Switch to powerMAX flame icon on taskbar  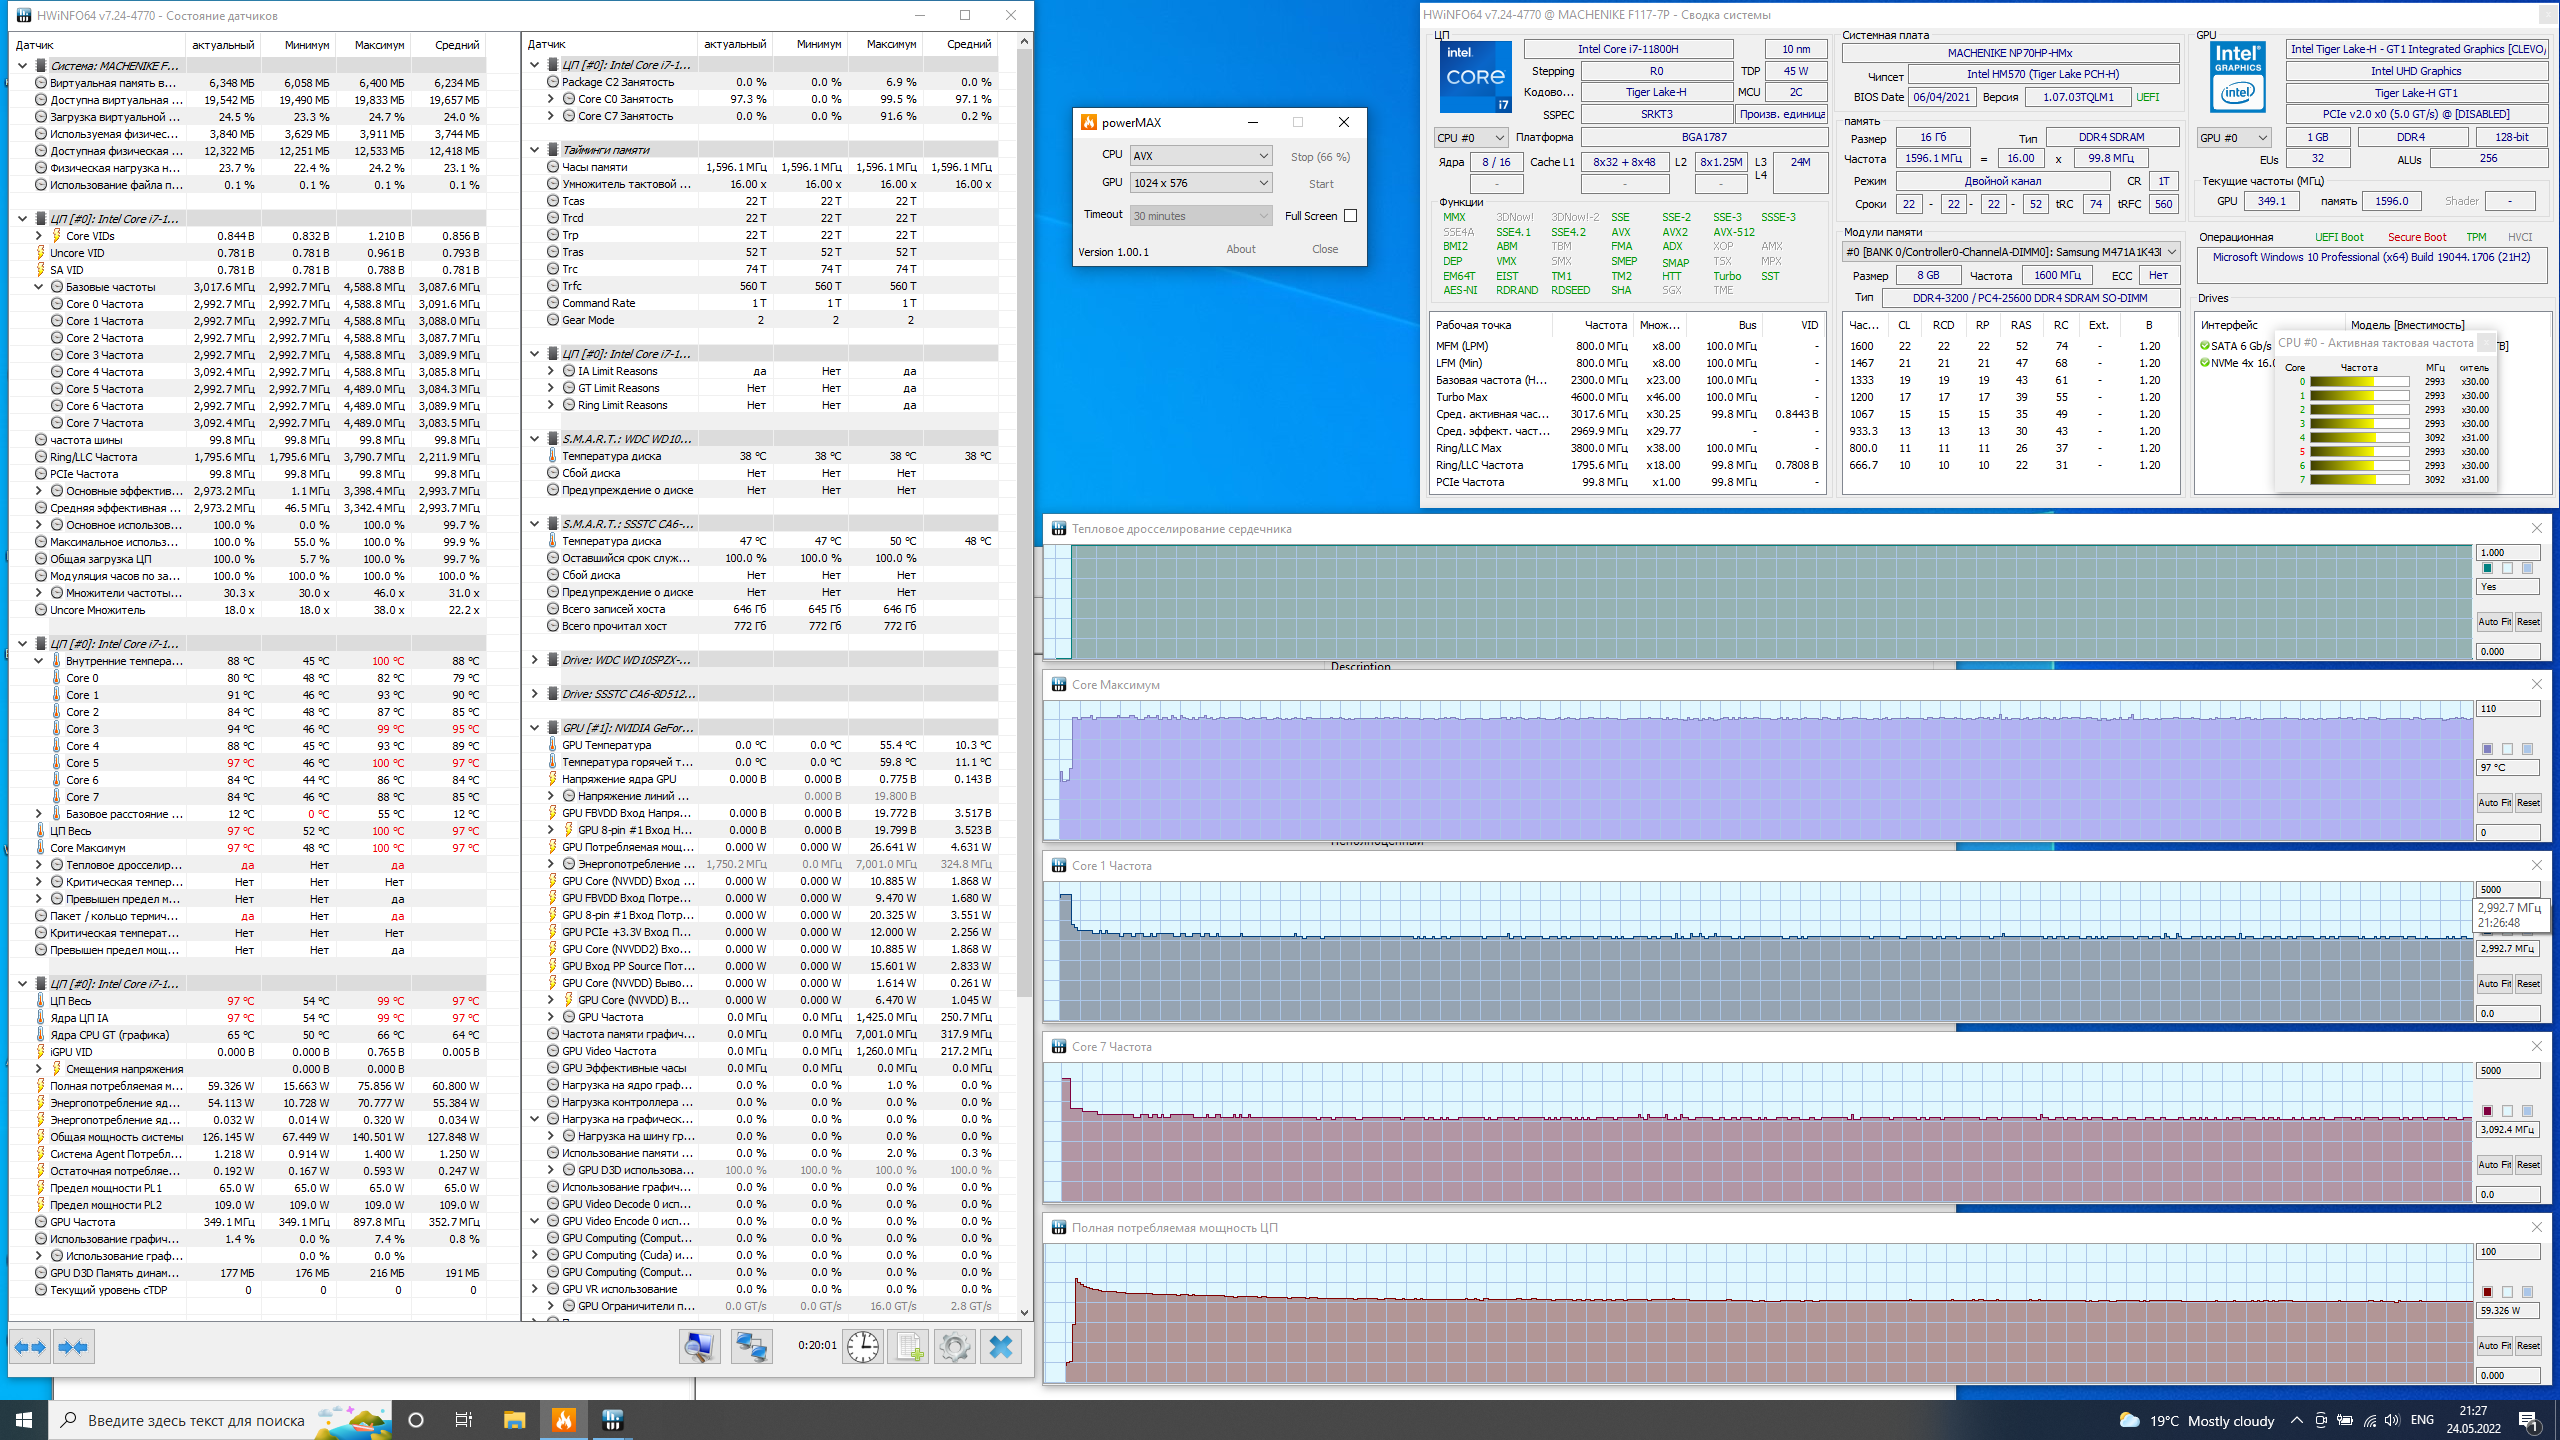pos(563,1420)
